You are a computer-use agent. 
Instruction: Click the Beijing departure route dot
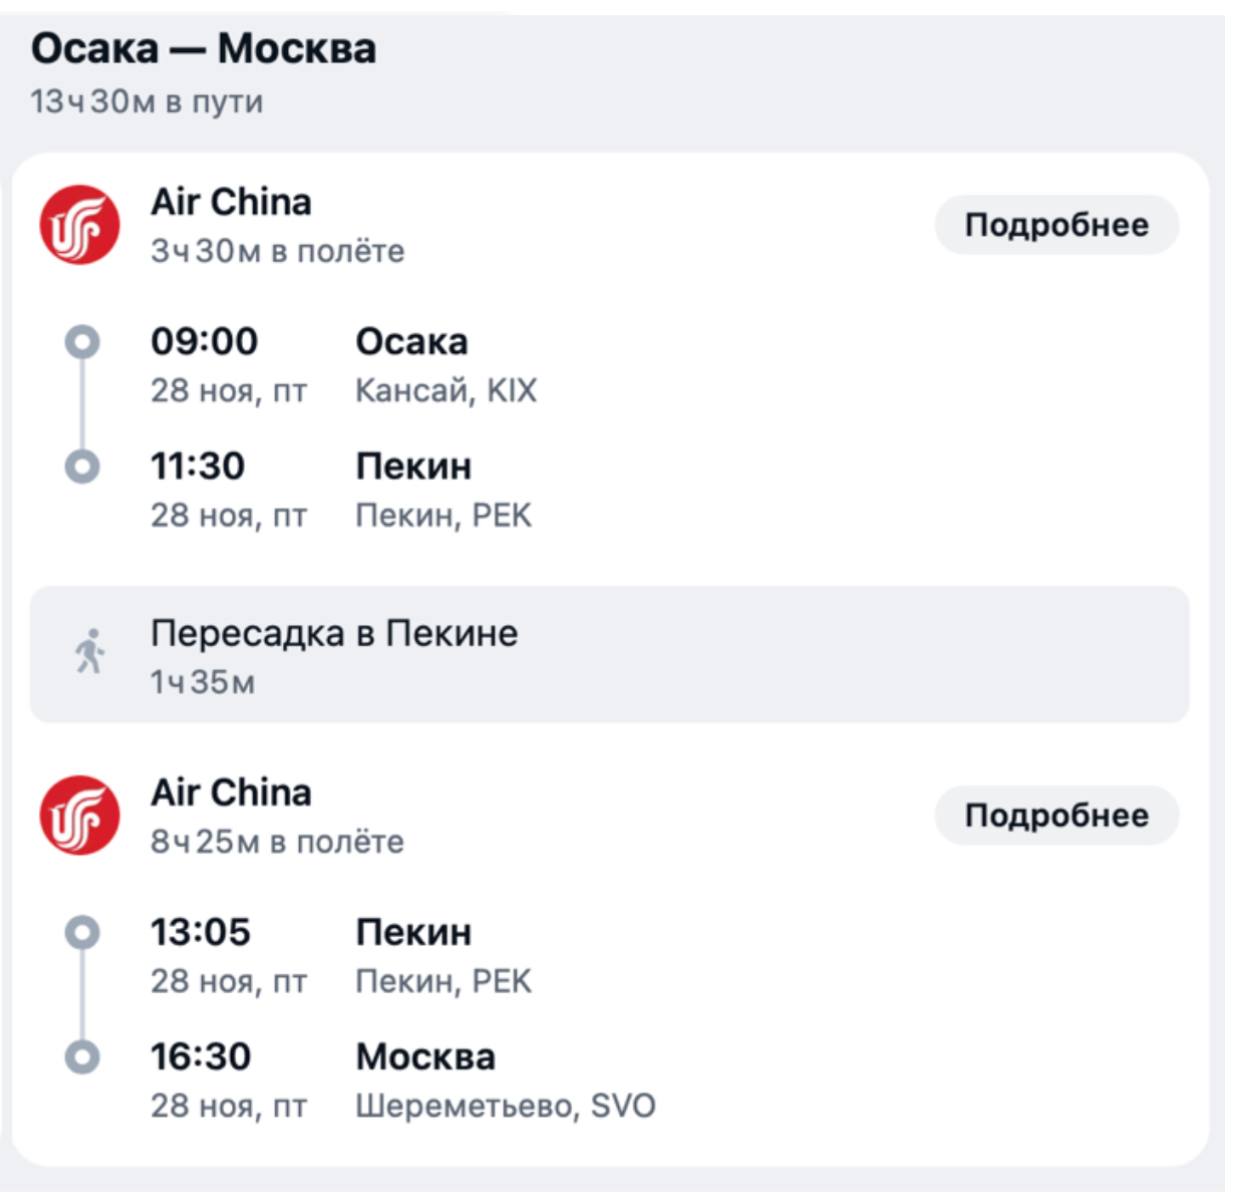click(x=82, y=933)
